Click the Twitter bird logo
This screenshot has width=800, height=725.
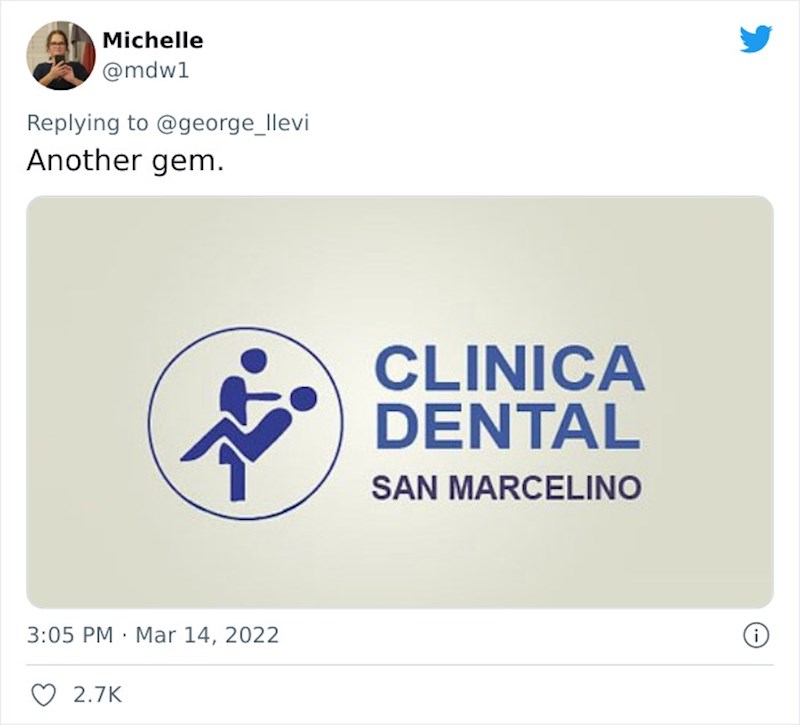coord(755,39)
